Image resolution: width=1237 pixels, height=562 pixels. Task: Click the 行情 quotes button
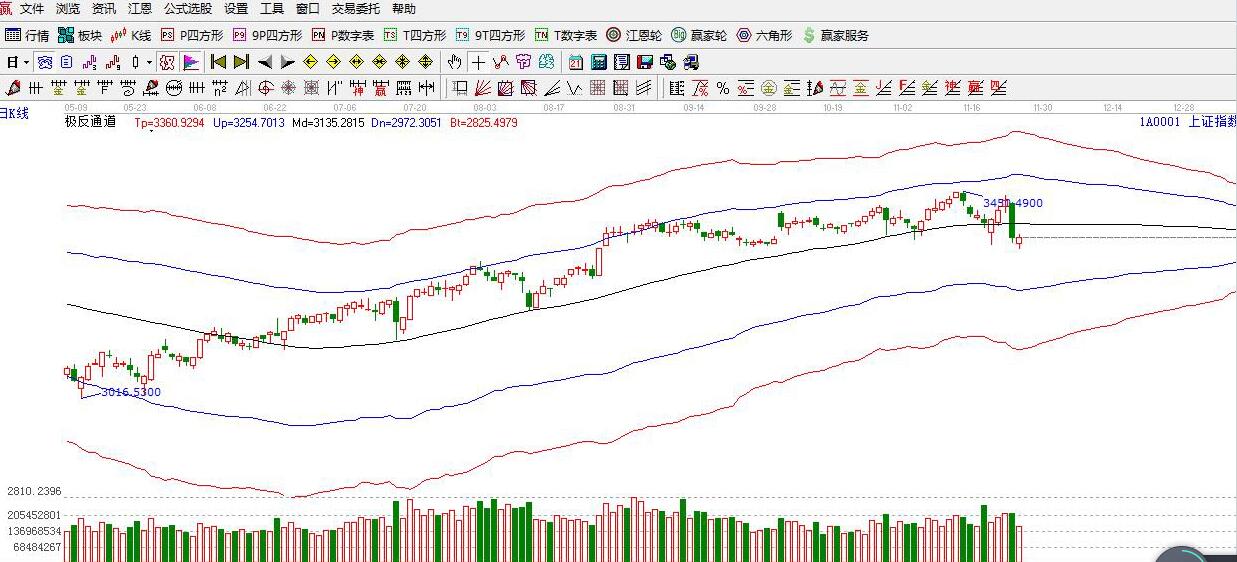point(27,35)
